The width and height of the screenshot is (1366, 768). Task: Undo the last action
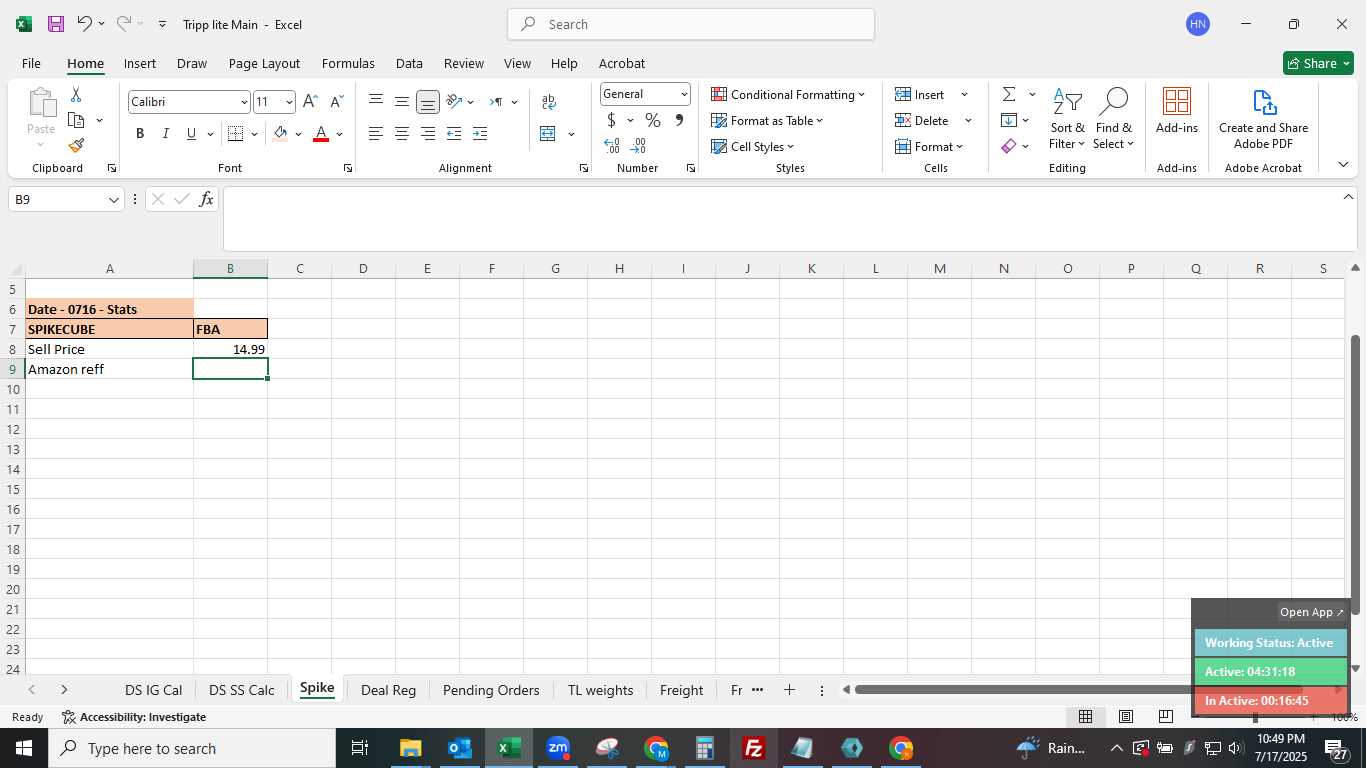click(85, 24)
